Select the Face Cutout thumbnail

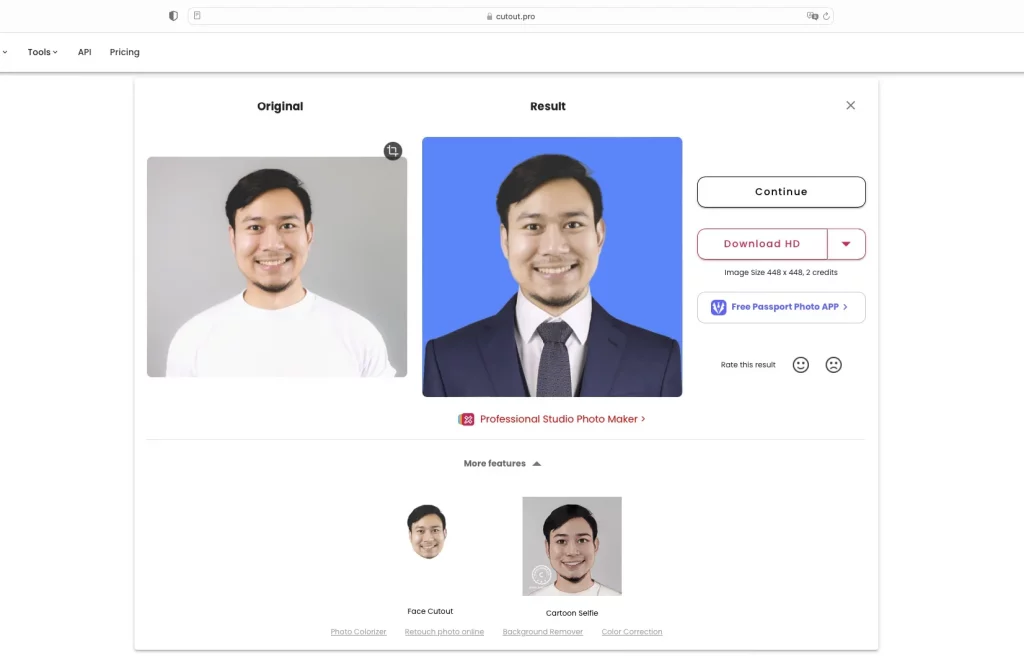click(x=428, y=532)
